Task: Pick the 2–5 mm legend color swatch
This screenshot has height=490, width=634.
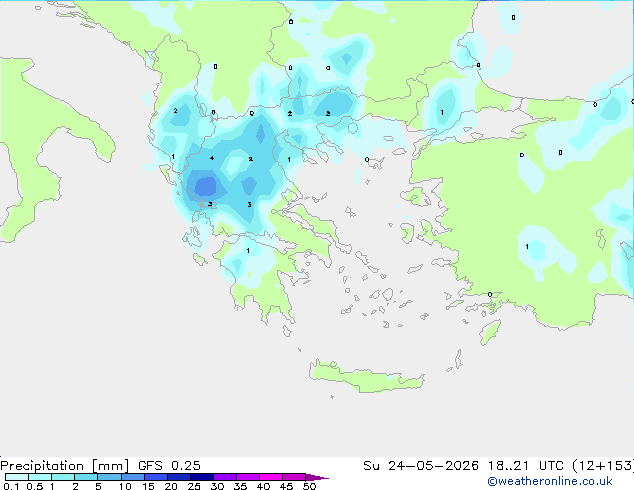Action: 86,477
